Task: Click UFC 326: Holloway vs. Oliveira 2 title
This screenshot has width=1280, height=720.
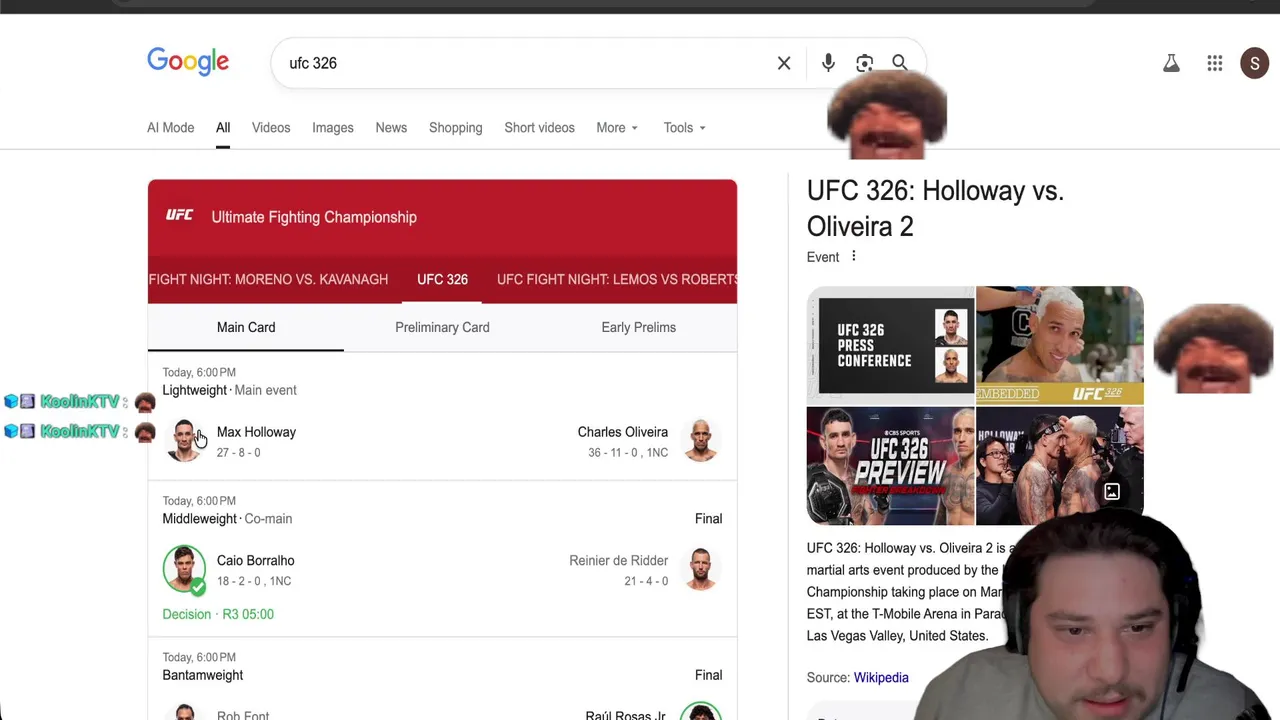Action: tap(935, 208)
